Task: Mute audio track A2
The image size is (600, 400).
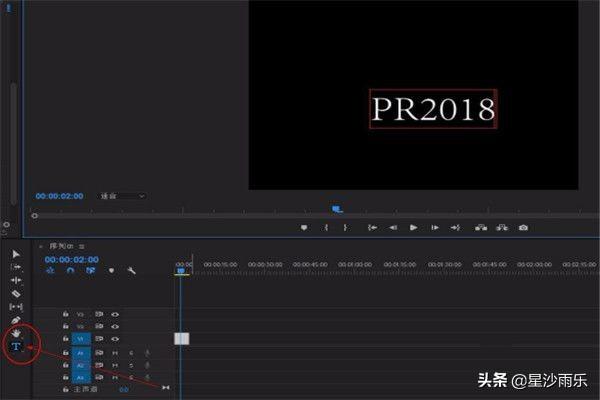Action: [x=115, y=366]
